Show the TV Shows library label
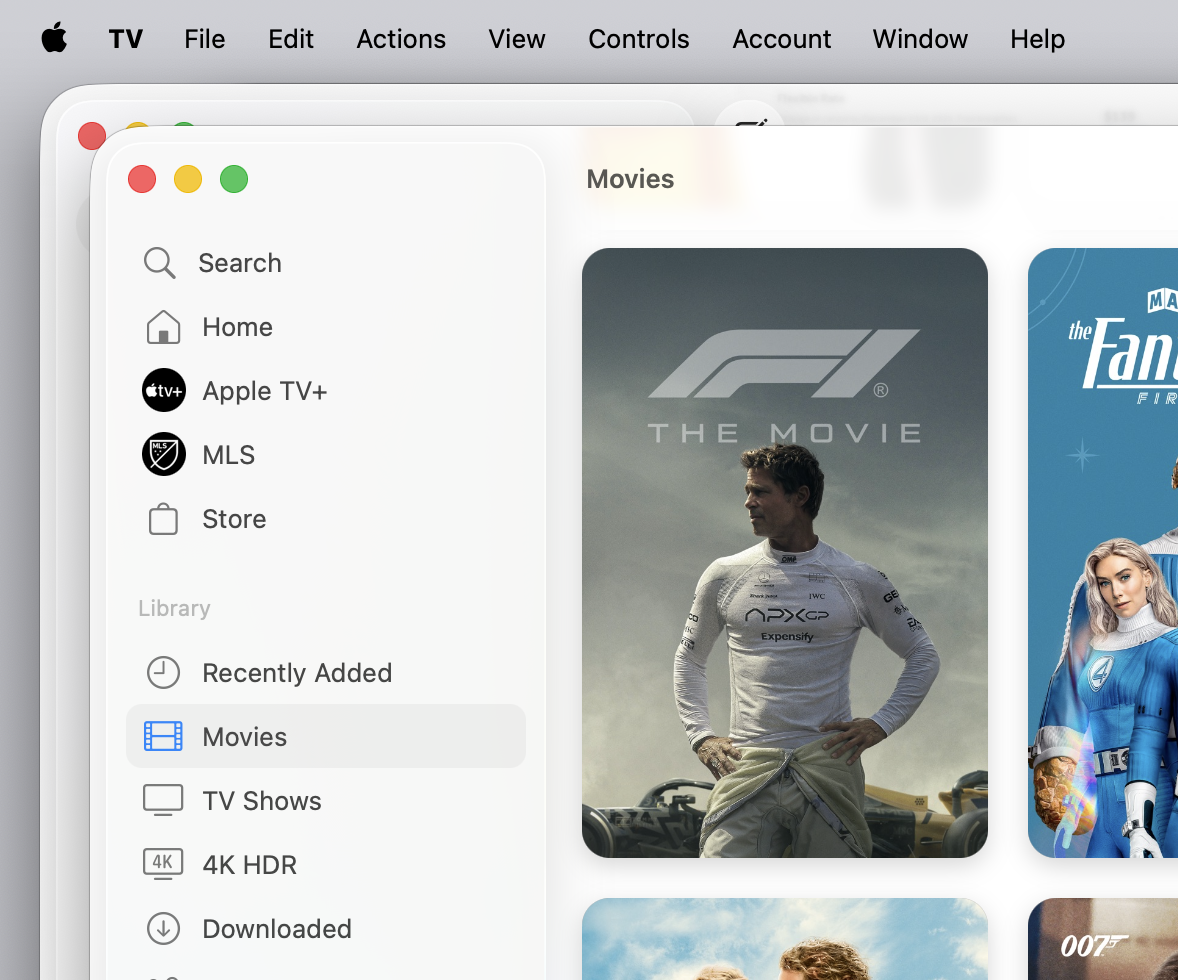The width and height of the screenshot is (1178, 980). 261,800
